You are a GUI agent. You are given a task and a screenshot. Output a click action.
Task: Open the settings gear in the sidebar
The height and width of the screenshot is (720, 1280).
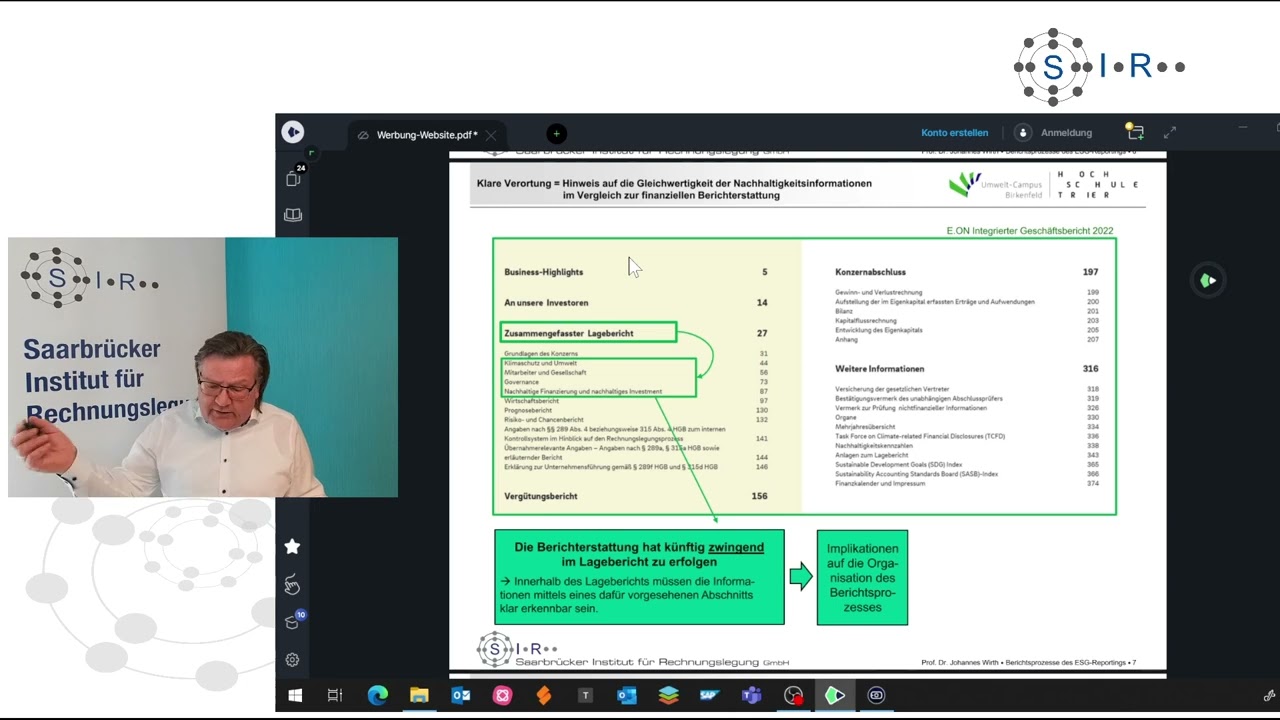point(292,659)
